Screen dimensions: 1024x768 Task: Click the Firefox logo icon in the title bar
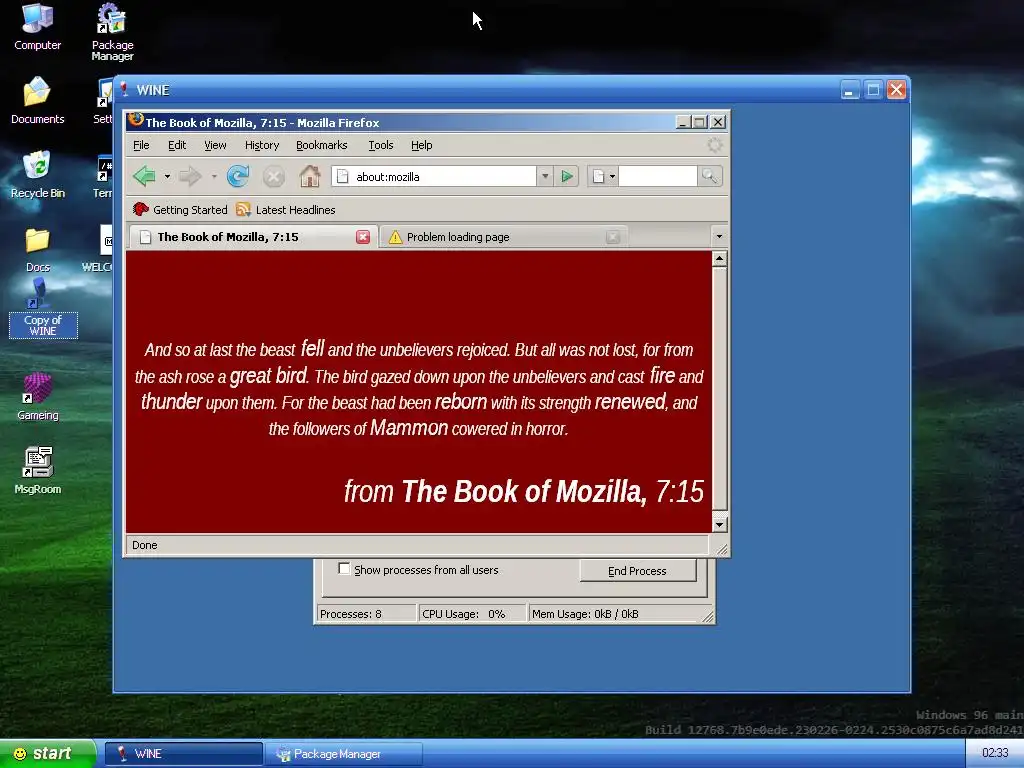(x=135, y=120)
